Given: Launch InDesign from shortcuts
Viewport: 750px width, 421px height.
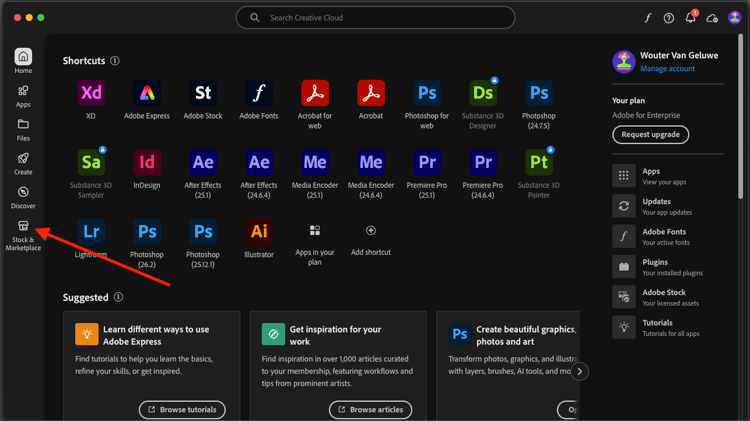Looking at the screenshot, I should [147, 162].
